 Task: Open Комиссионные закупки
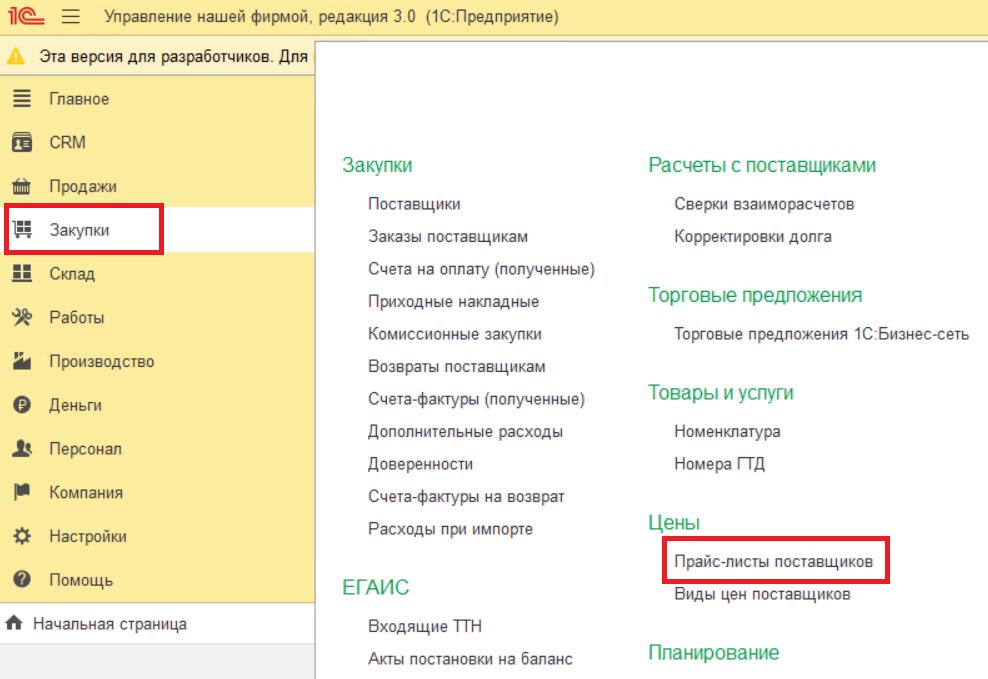455,334
